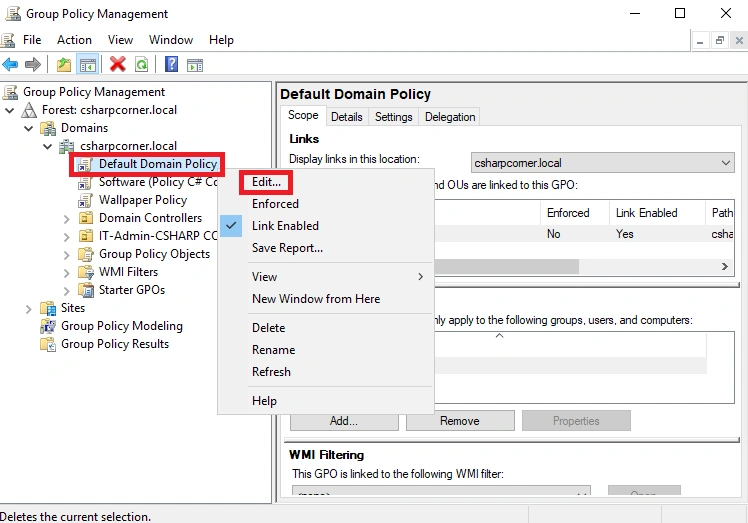Choose Rename from the context menu
Screen dimensions: 748x523
[x=273, y=350]
